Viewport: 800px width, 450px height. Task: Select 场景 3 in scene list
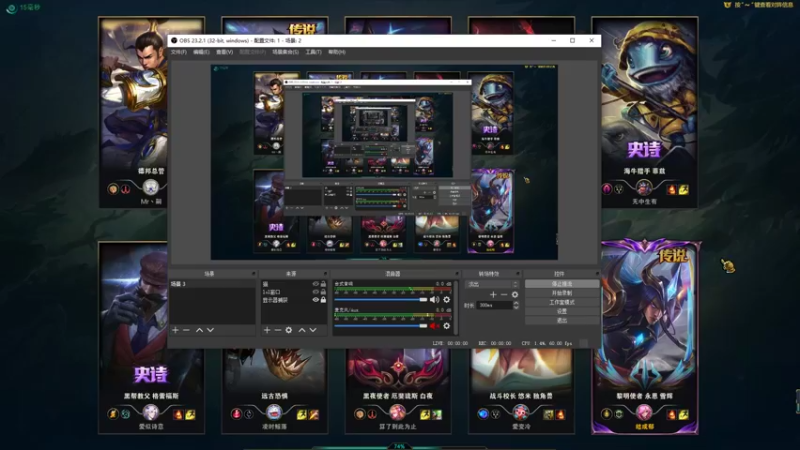(x=212, y=284)
